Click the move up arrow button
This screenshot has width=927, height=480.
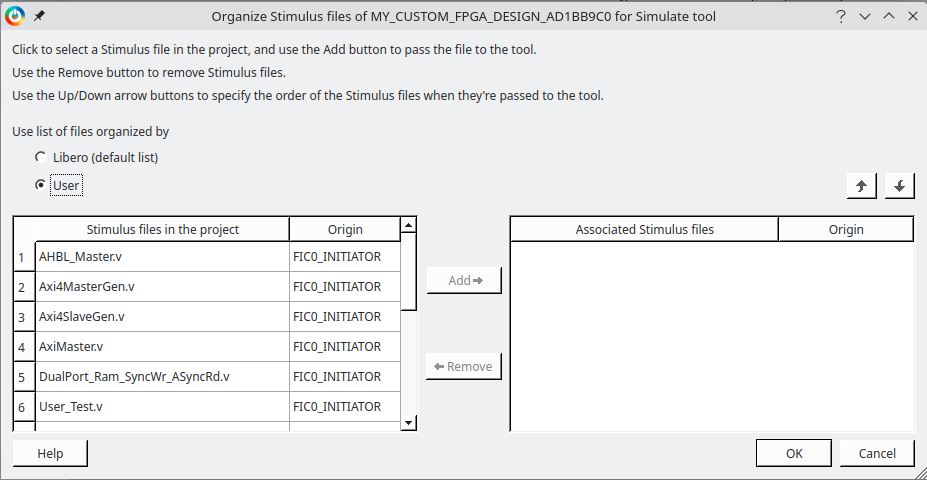(861, 186)
